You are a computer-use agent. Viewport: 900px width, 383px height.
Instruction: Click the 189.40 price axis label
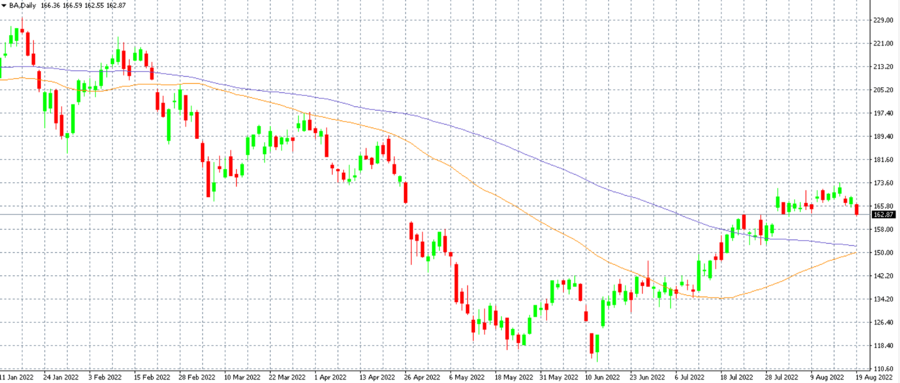[882, 137]
